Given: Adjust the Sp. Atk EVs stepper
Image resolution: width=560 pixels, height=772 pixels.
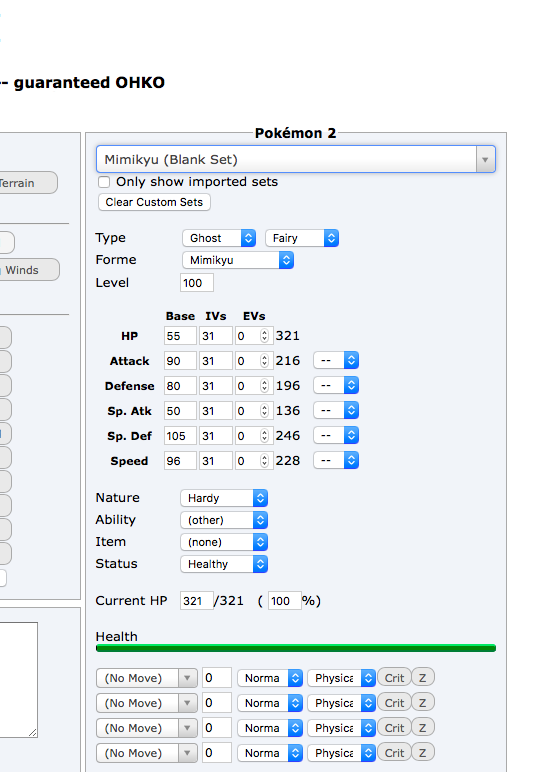Looking at the screenshot, I should [264, 411].
